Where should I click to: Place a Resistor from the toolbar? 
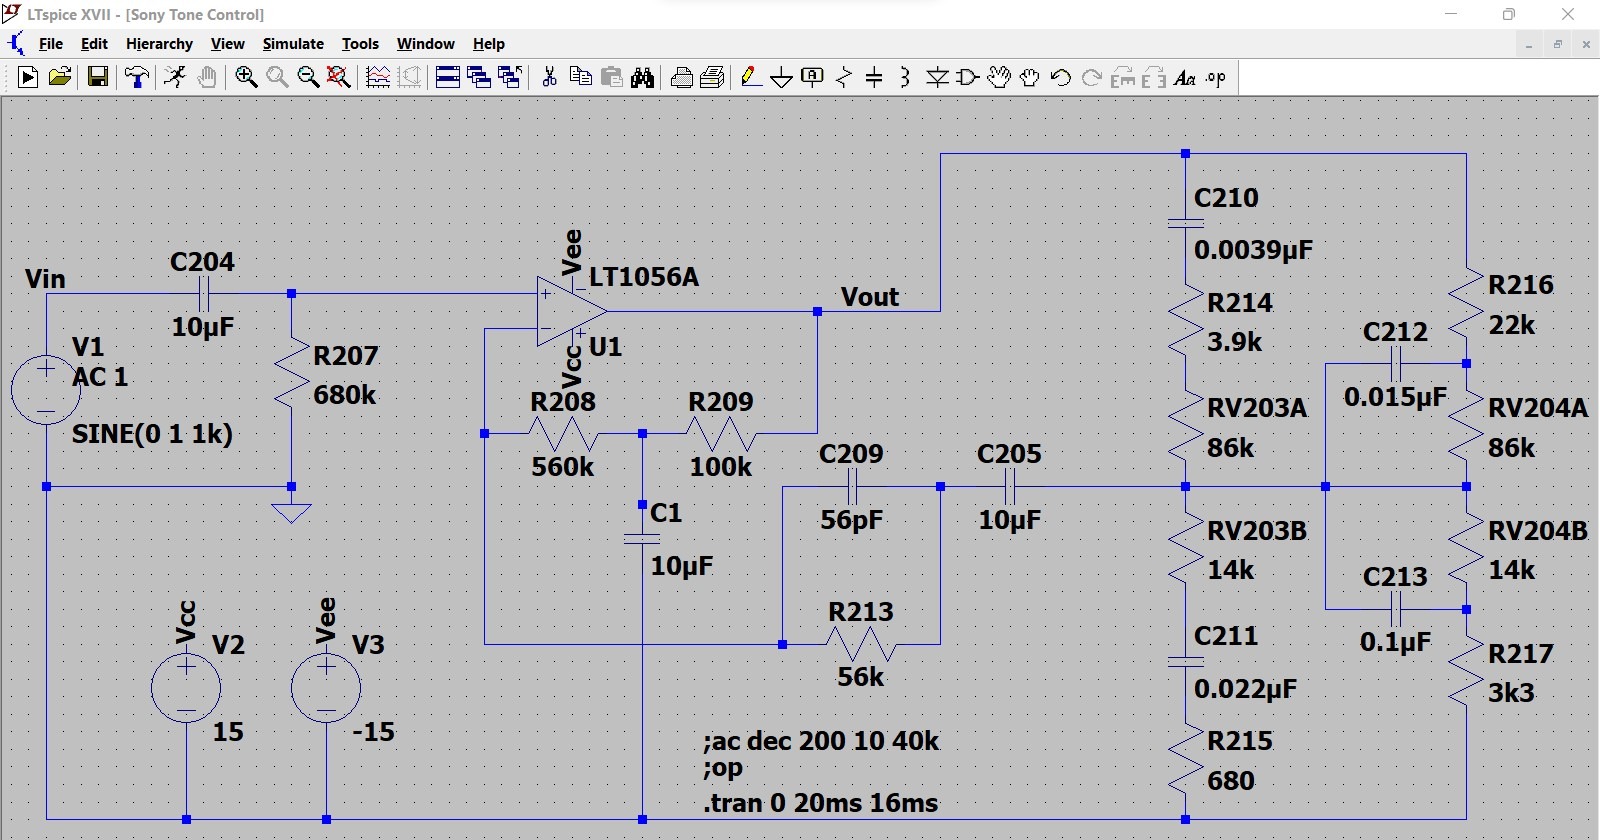844,77
